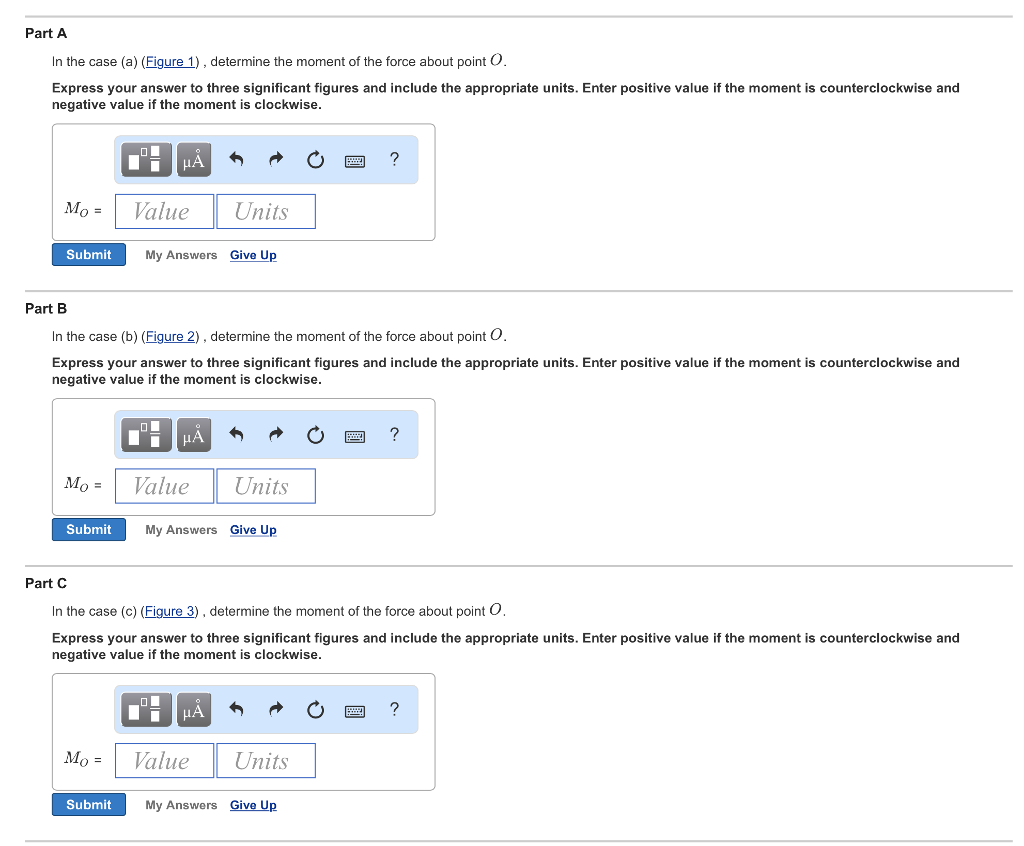
Task: Open the equation templates icon in Part B
Action: [x=145, y=434]
